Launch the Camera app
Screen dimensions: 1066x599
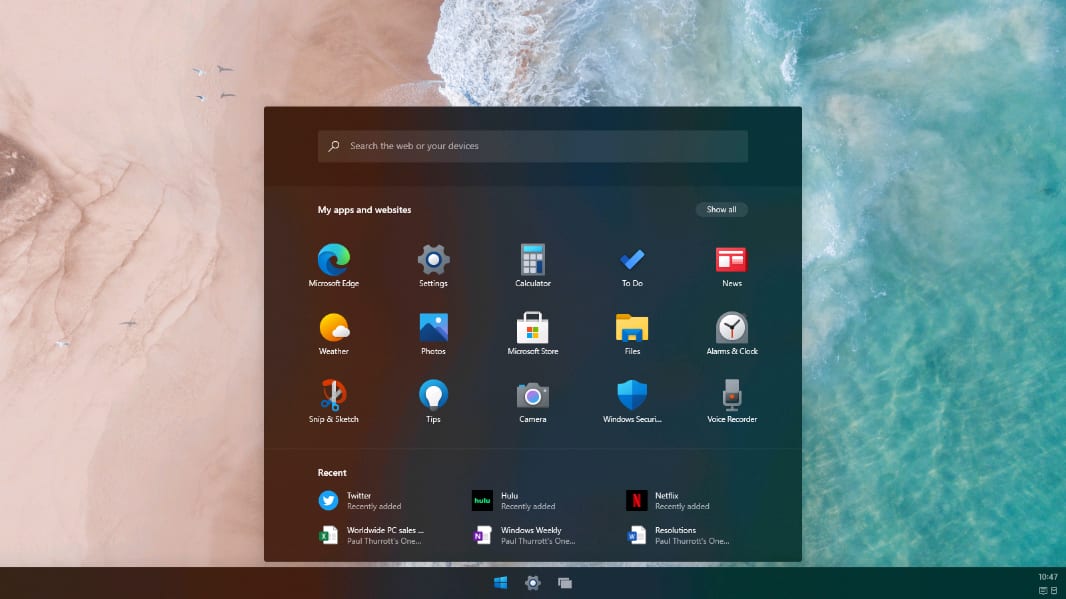[532, 396]
